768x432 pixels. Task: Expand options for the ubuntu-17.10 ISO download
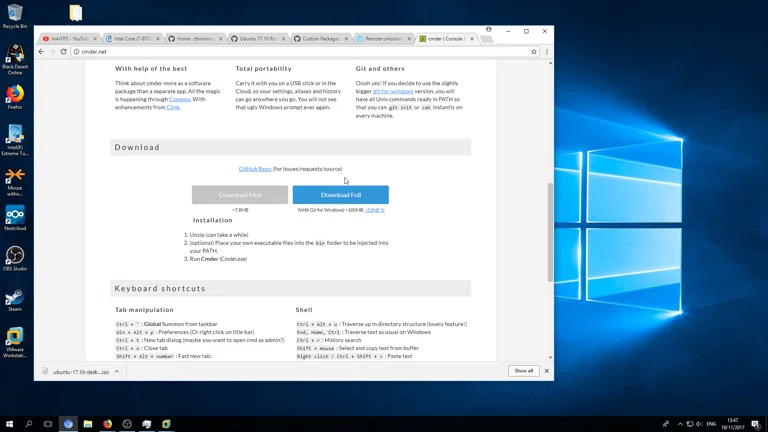pos(117,371)
